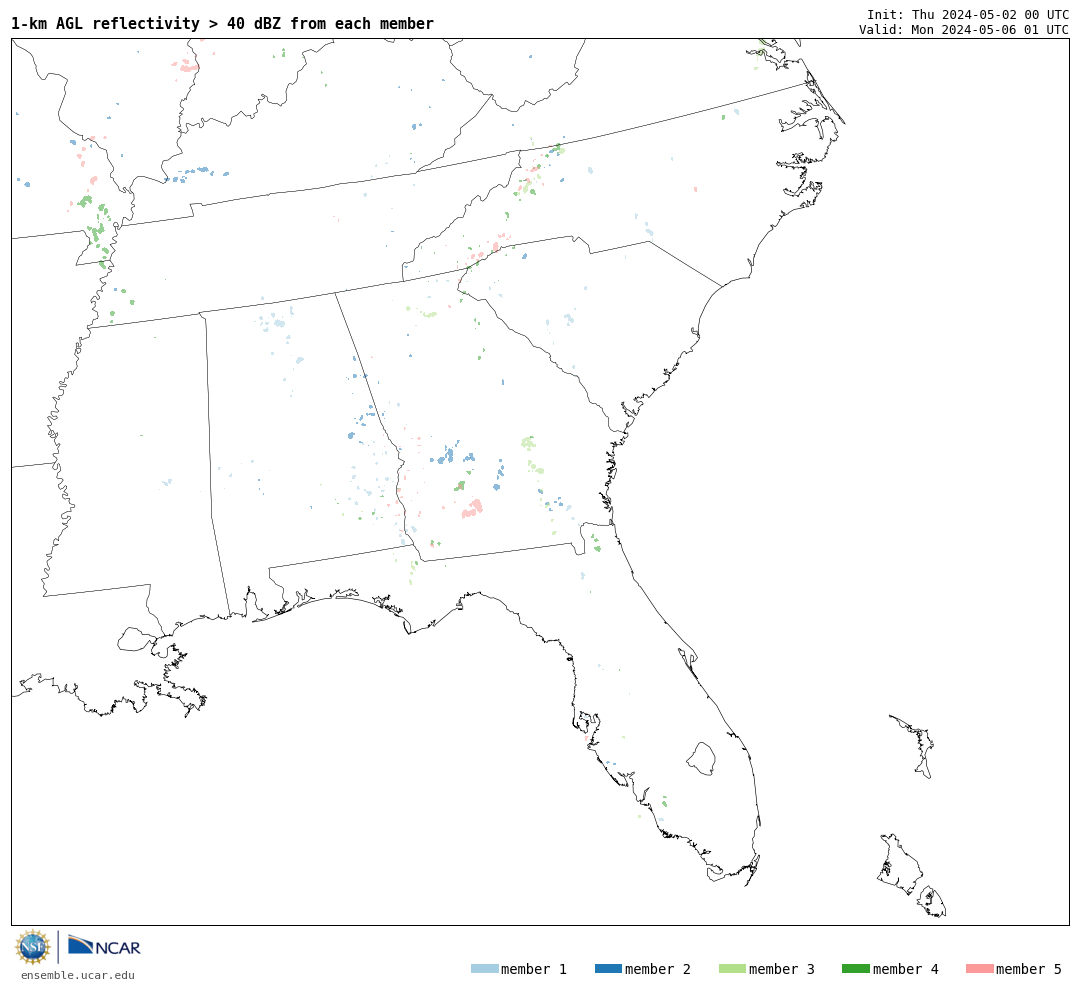The height and width of the screenshot is (988, 1080).
Task: Click the member 3 light green swatch
Action: point(732,969)
